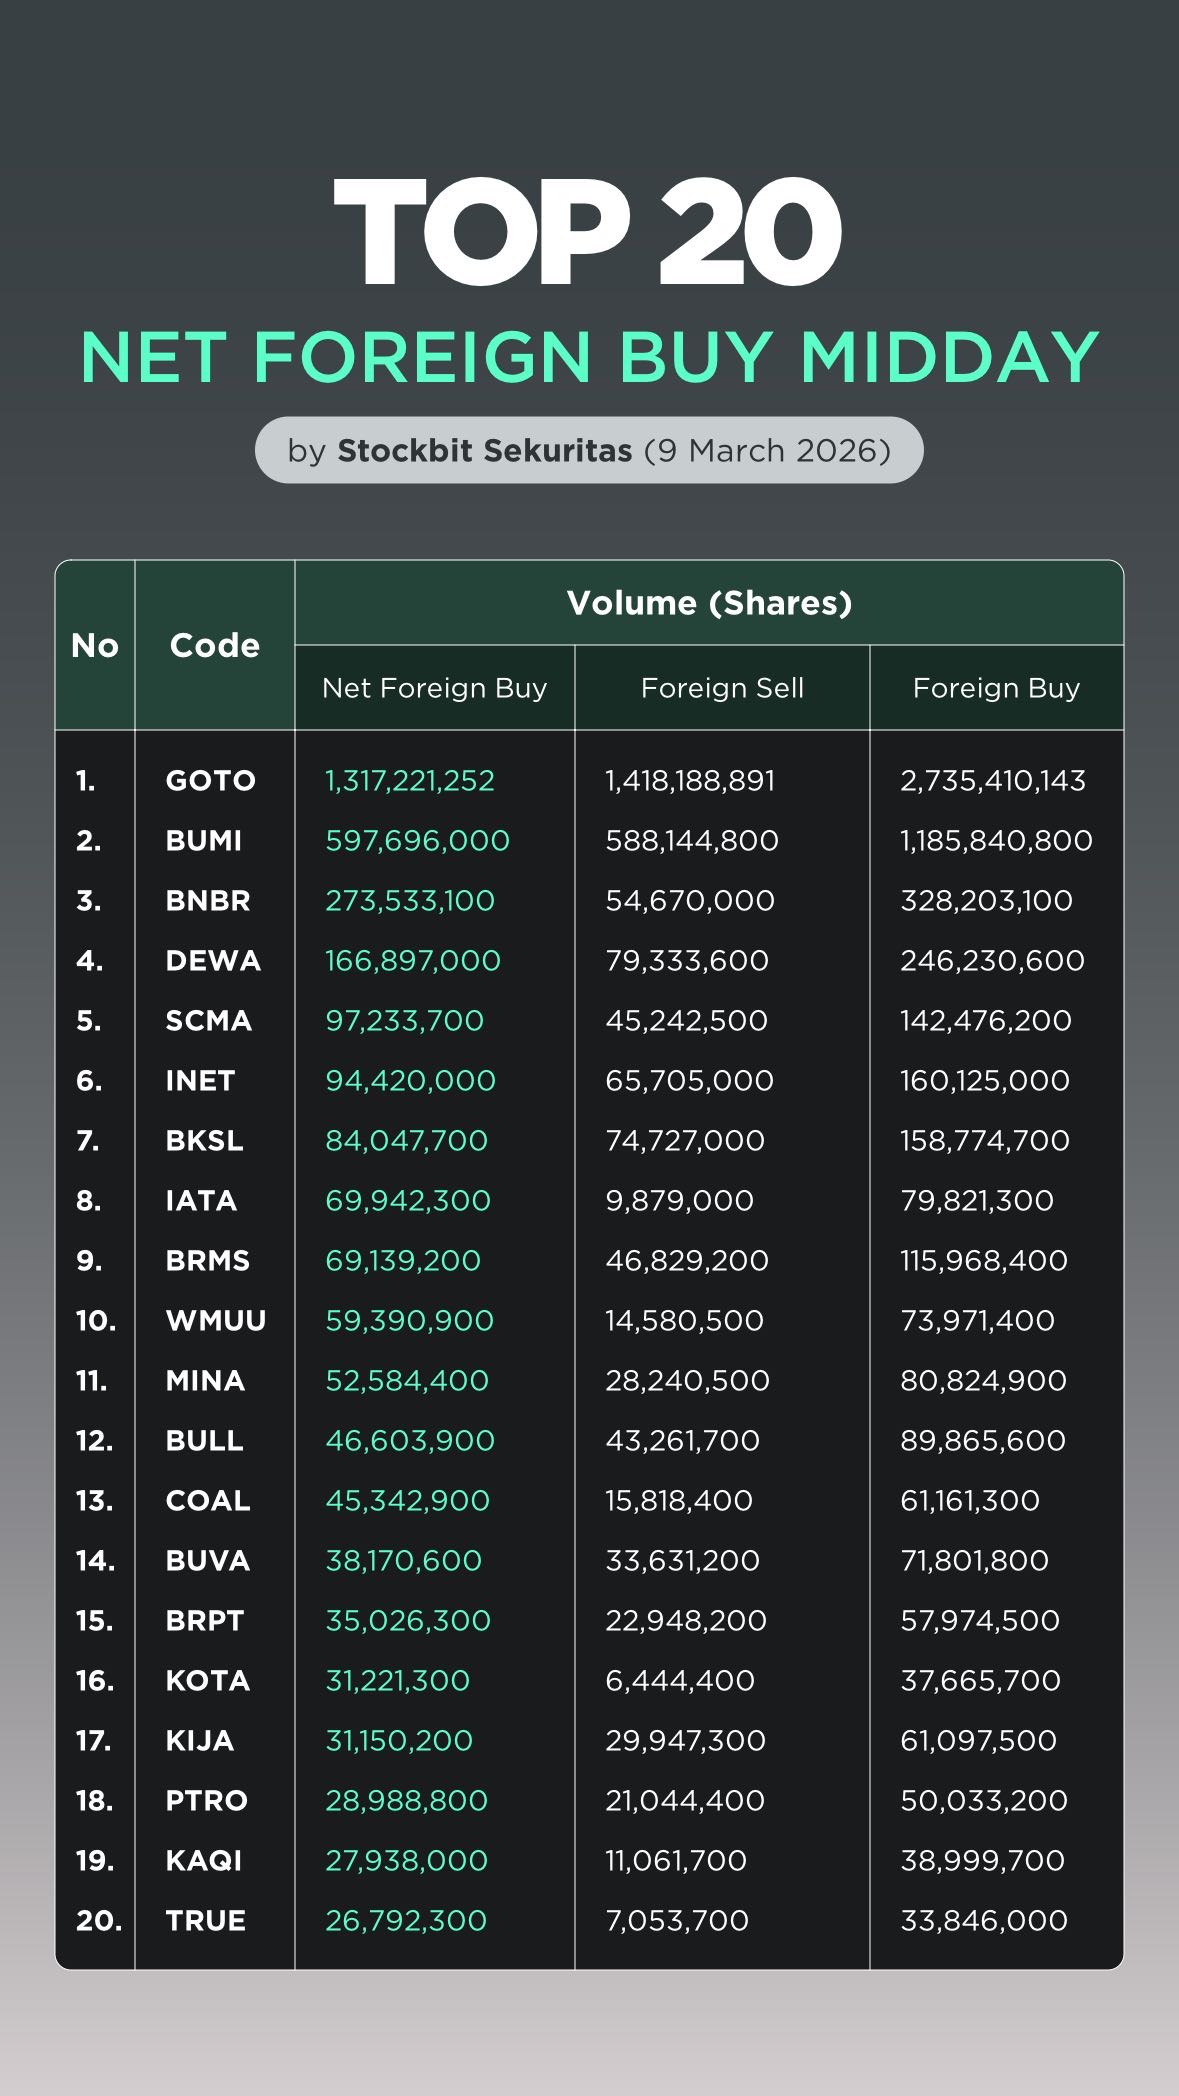Open the GOTO stock code
Viewport: 1179px width, 2096px height.
[210, 780]
